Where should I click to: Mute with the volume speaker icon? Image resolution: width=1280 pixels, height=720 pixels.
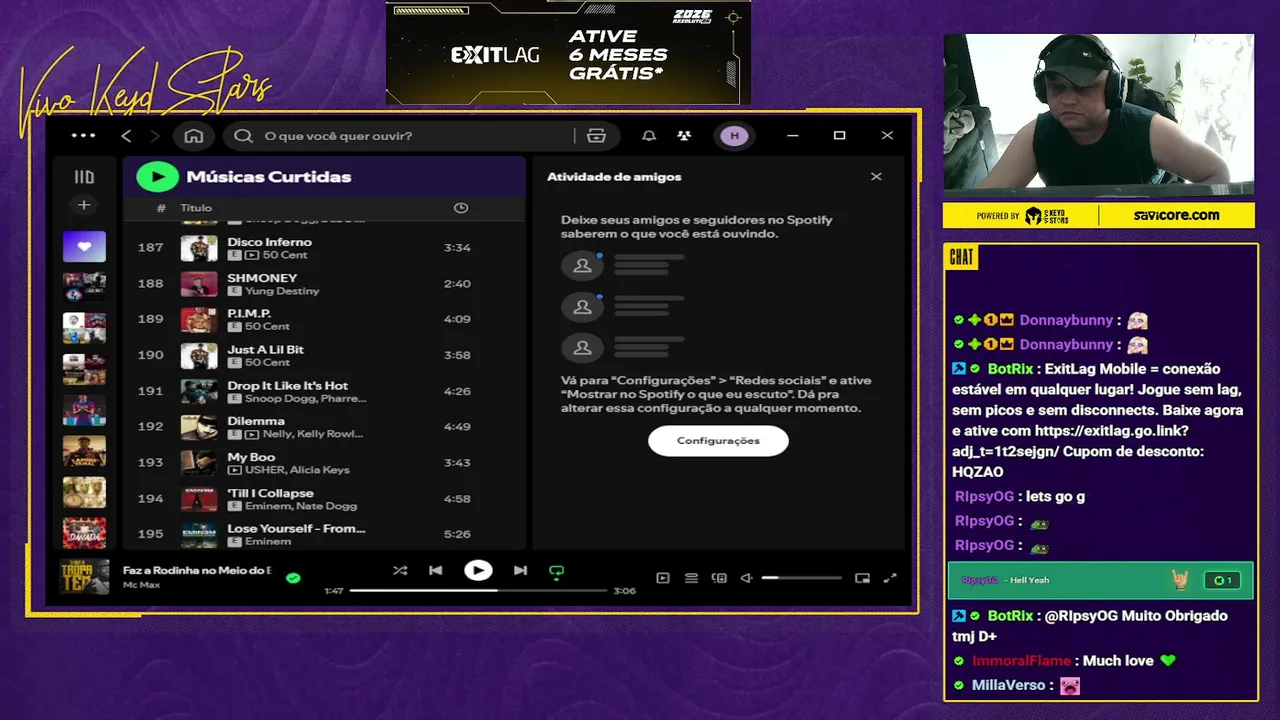(746, 578)
